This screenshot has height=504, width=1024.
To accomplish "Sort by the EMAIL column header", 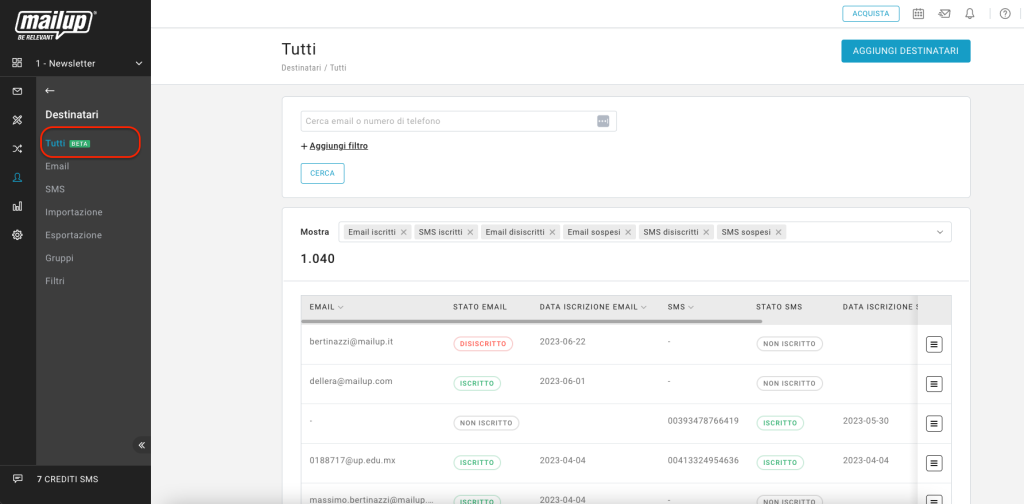I will tap(327, 307).
